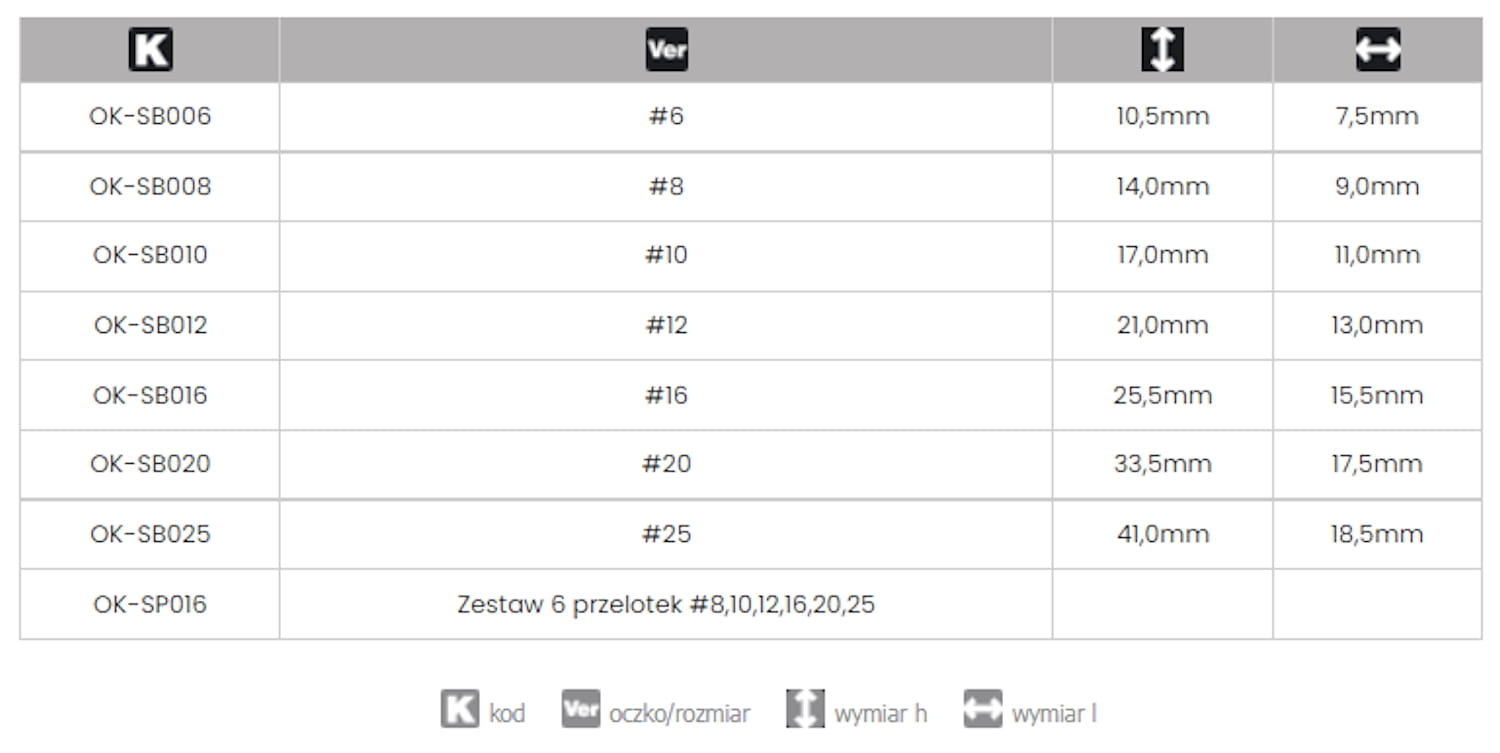Click the 'wymiar h' legend label
This screenshot has width=1500, height=753.
coord(880,714)
